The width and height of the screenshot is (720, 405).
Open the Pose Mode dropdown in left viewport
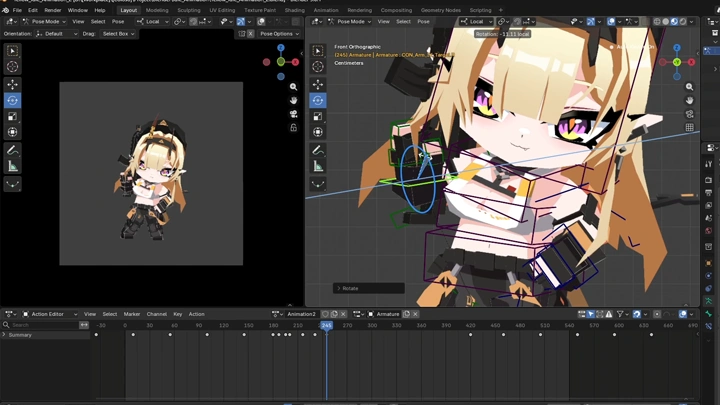(44, 22)
